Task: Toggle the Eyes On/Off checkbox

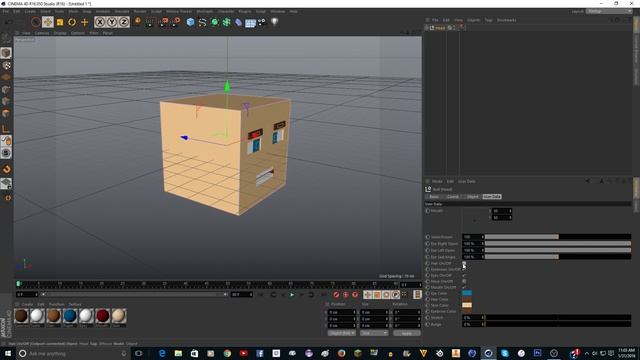Action: [x=464, y=276]
